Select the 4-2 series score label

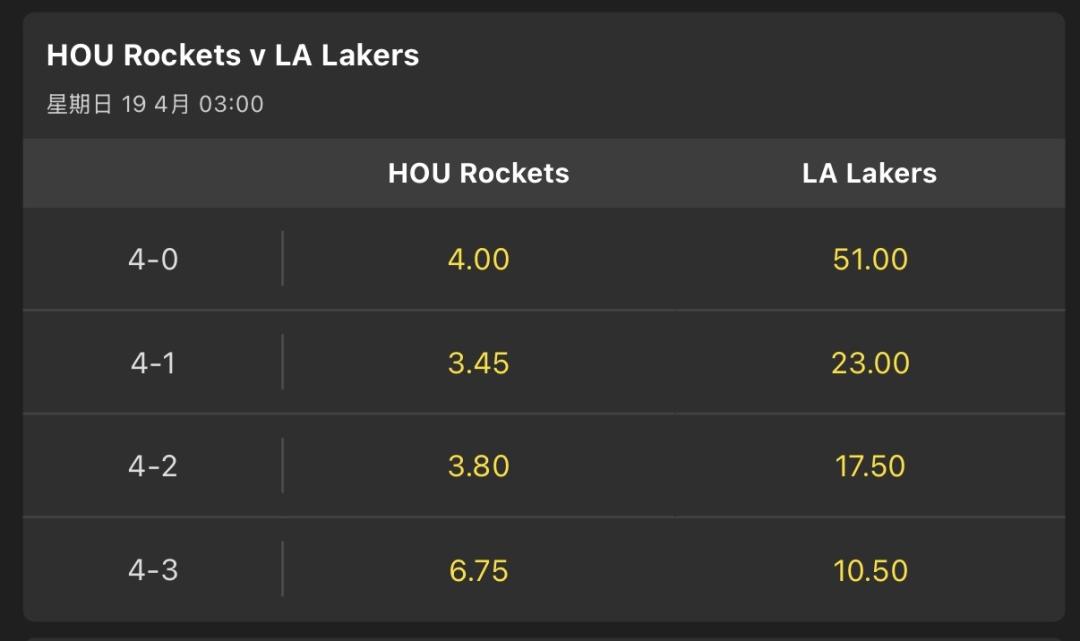pos(153,466)
